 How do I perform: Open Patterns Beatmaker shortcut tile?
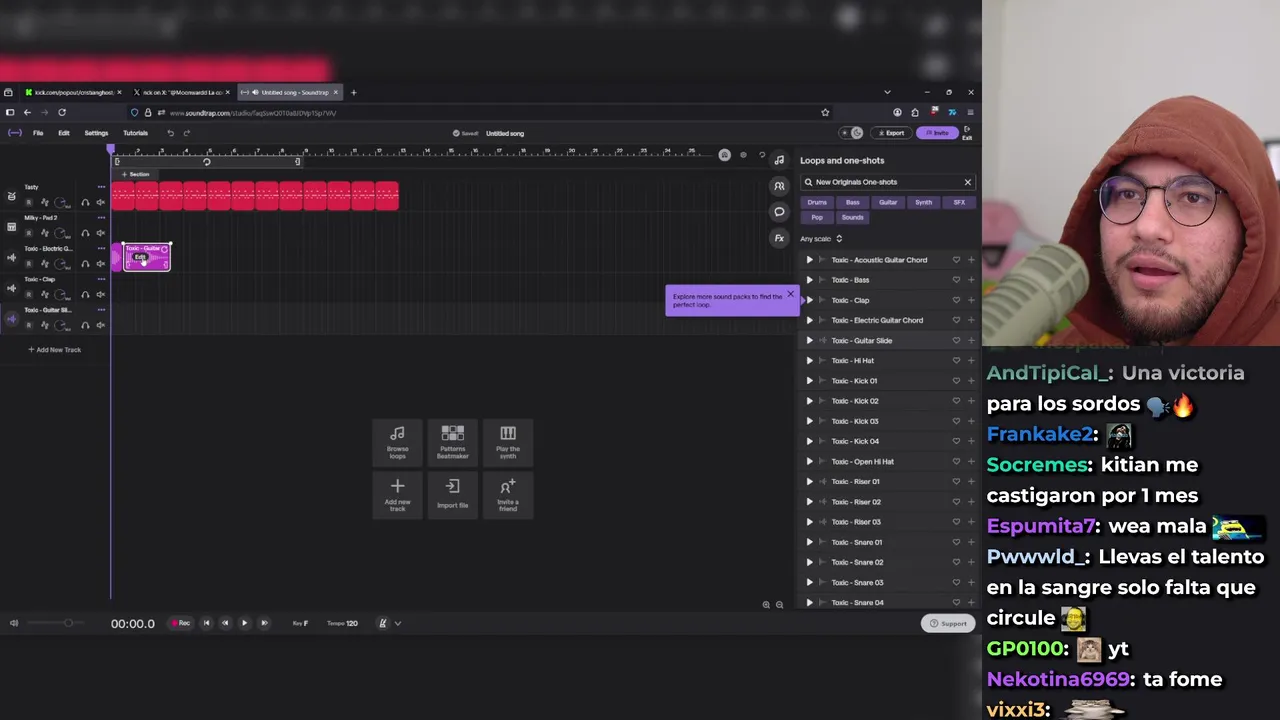coord(452,441)
